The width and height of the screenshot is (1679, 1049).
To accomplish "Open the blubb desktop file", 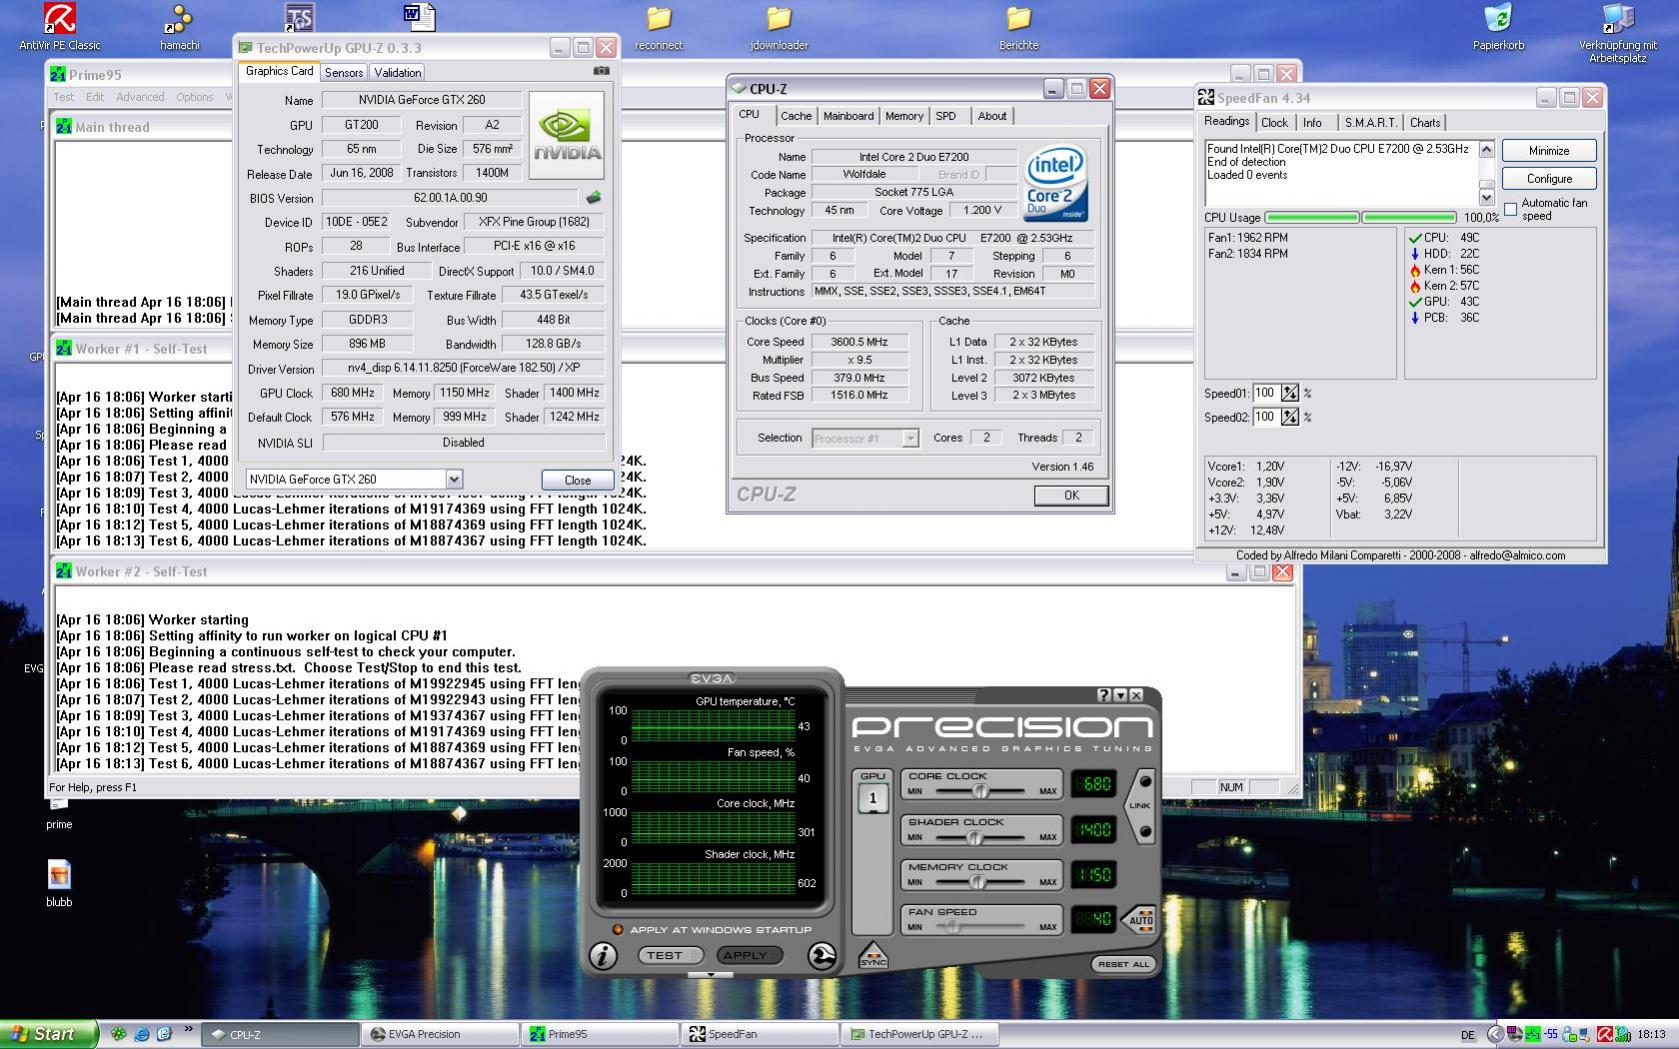I will (59, 883).
